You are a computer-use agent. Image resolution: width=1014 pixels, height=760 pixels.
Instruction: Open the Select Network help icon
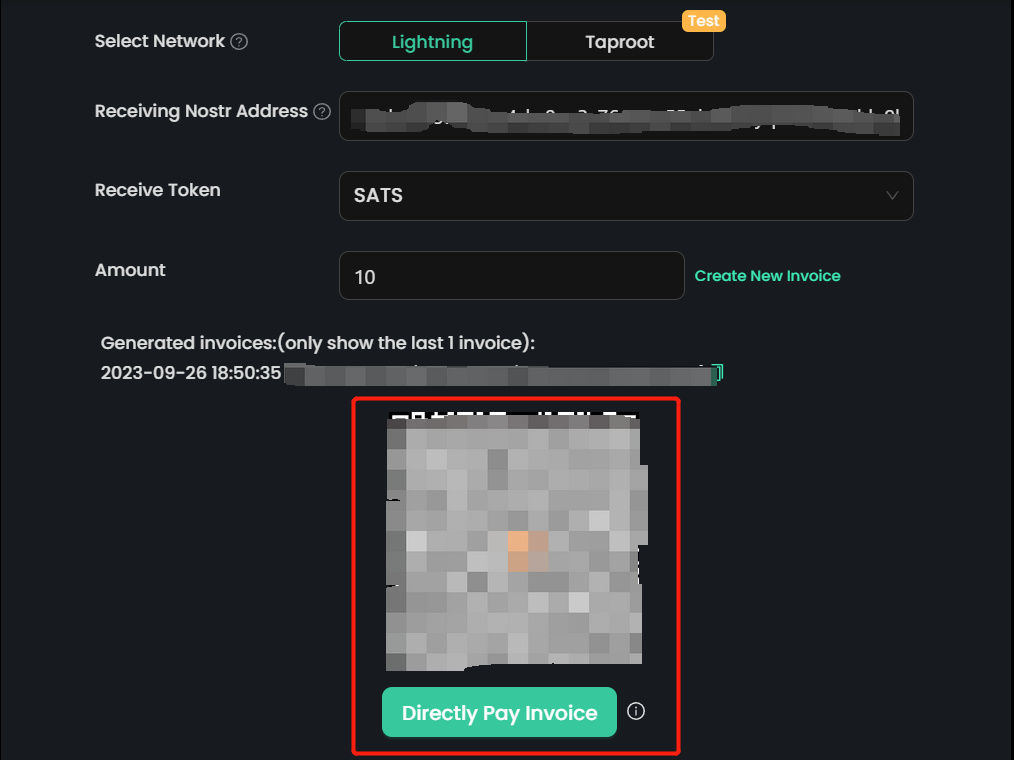(x=239, y=41)
